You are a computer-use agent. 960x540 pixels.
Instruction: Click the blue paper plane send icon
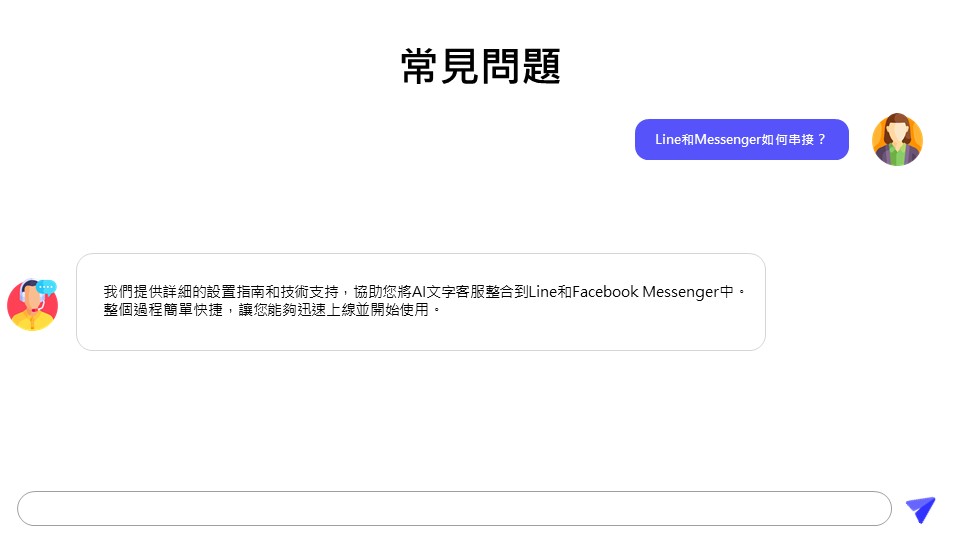(920, 509)
